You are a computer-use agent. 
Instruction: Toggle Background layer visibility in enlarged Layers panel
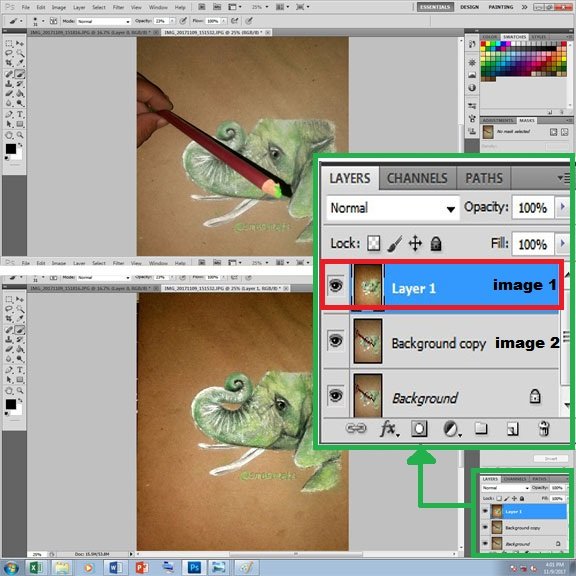coord(335,396)
